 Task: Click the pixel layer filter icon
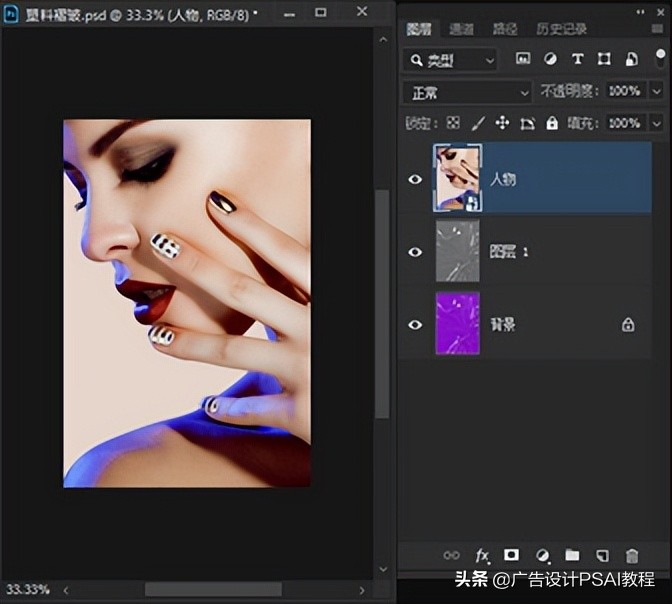pos(523,58)
